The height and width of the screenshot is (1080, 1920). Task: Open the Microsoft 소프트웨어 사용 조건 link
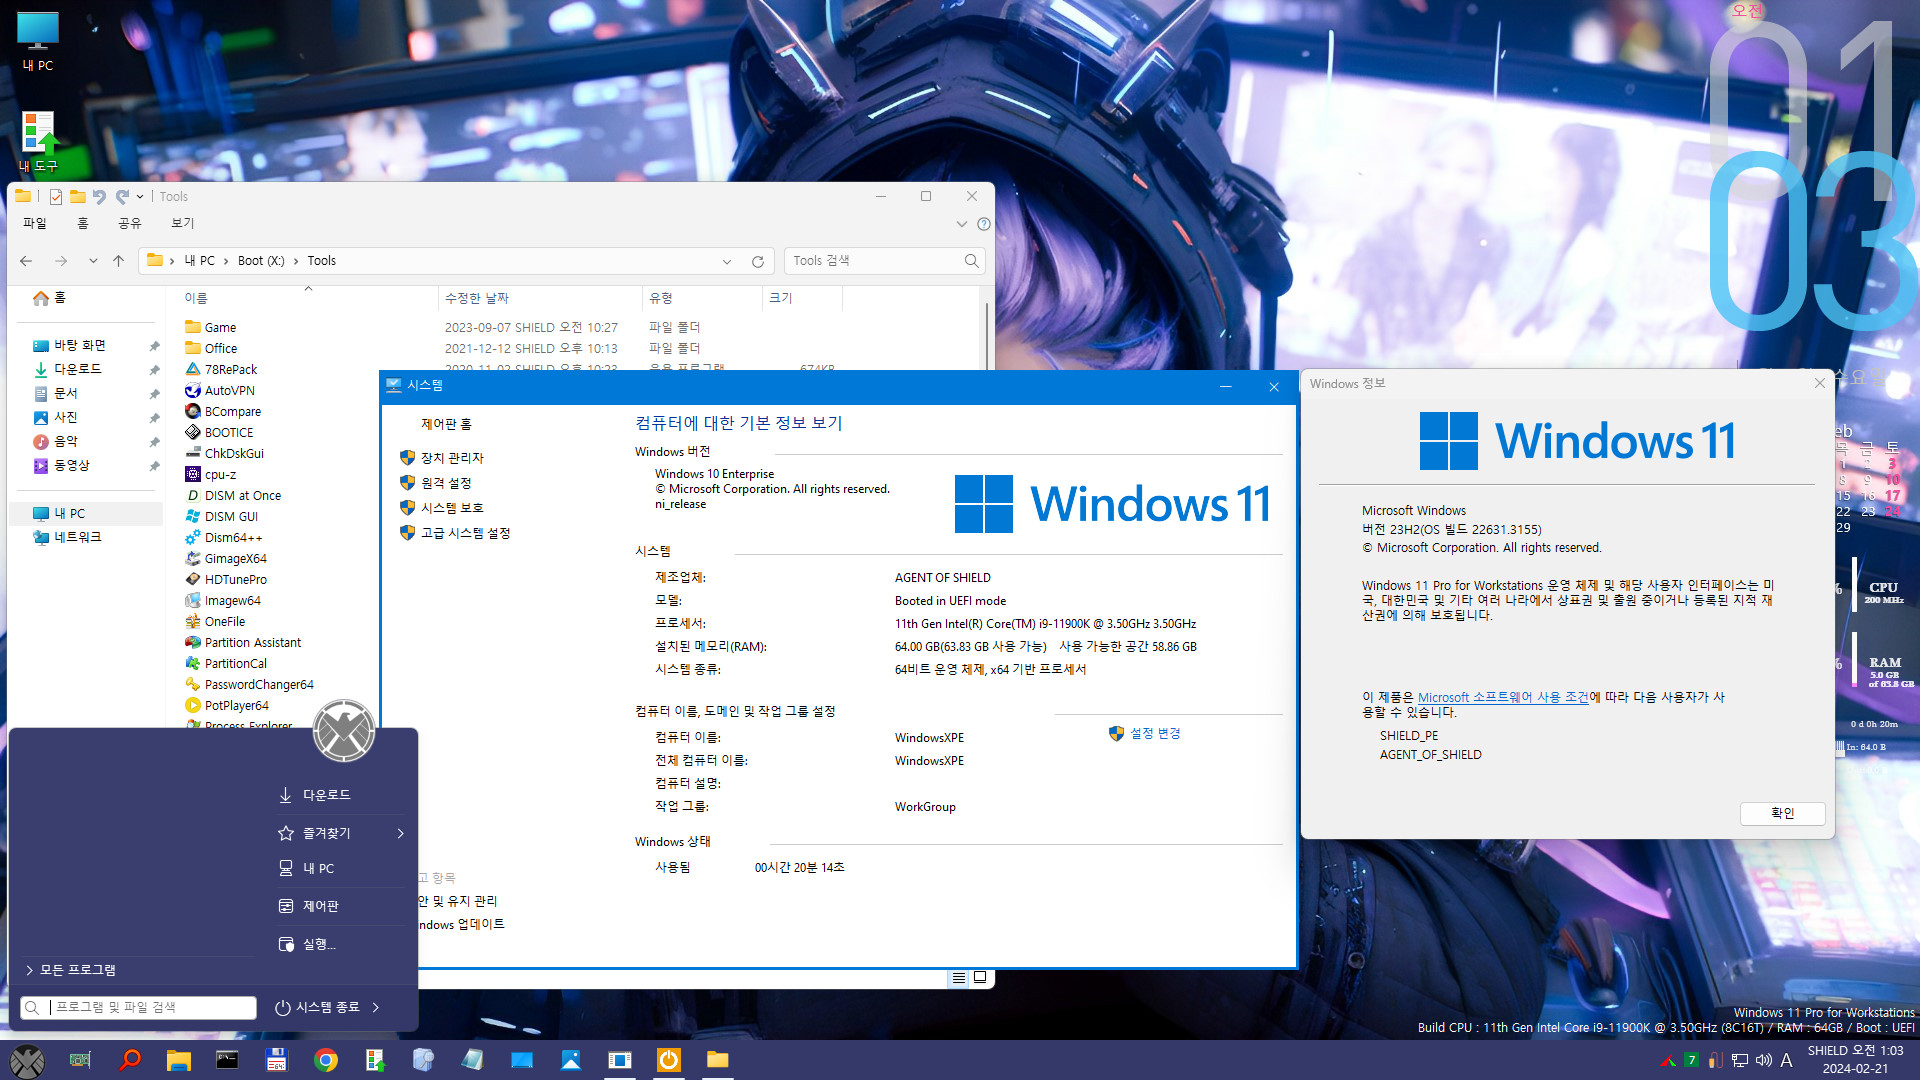coord(1502,697)
